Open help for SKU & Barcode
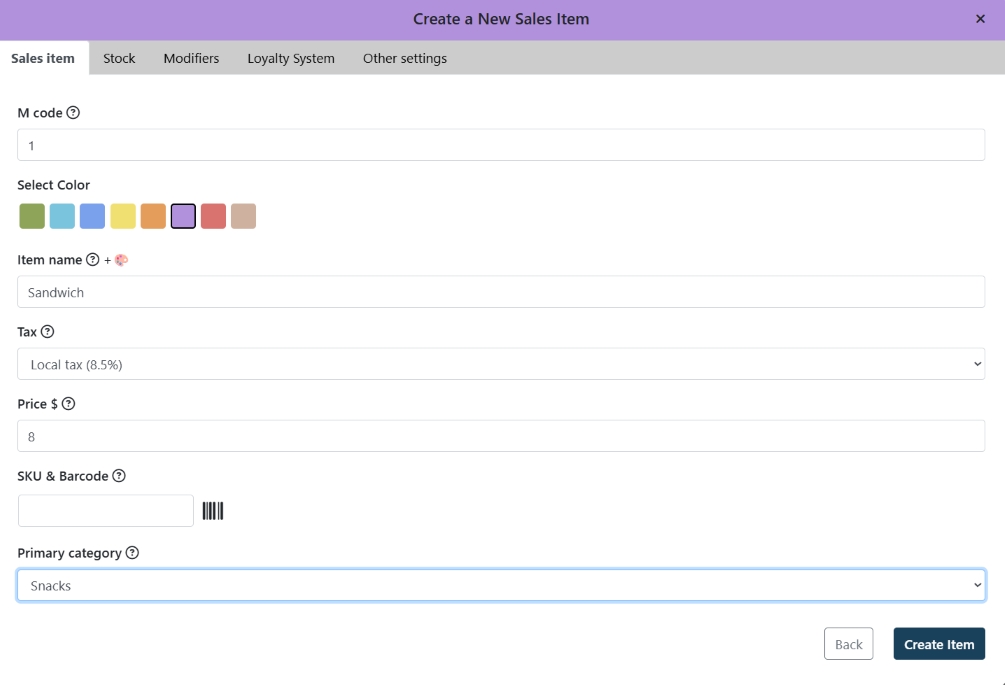 118,475
